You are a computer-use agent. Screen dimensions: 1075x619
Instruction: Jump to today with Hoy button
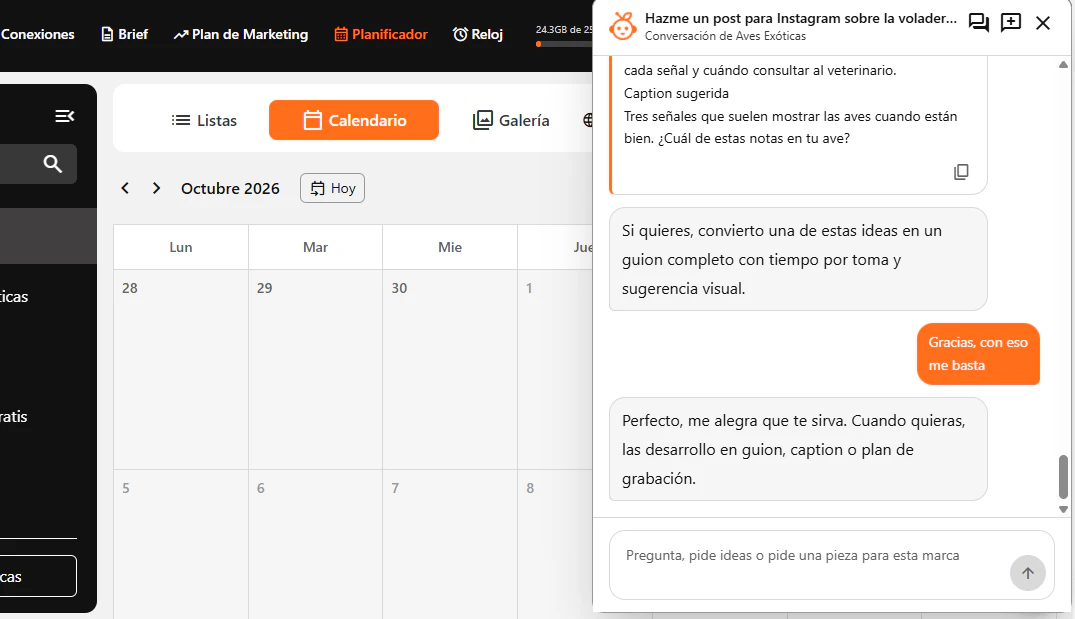pyautogui.click(x=333, y=188)
